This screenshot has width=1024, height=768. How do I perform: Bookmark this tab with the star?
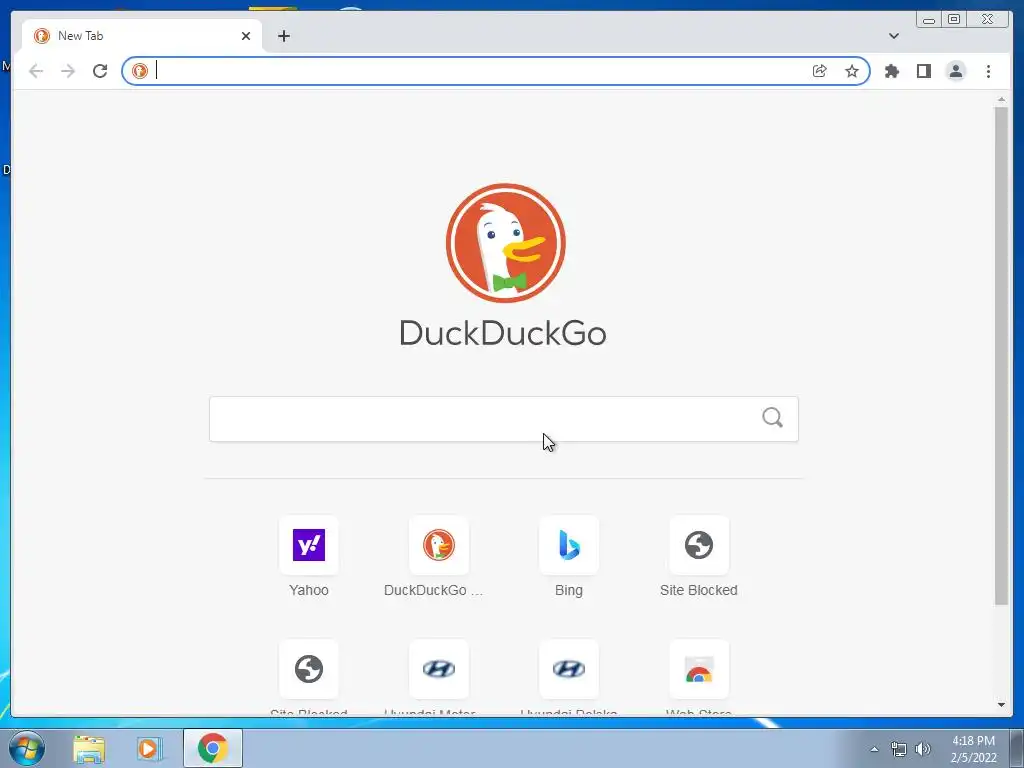click(x=852, y=71)
